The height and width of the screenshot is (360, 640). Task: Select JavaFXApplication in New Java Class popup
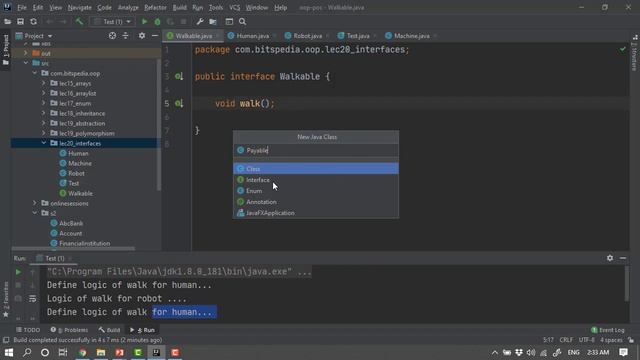[316, 213]
